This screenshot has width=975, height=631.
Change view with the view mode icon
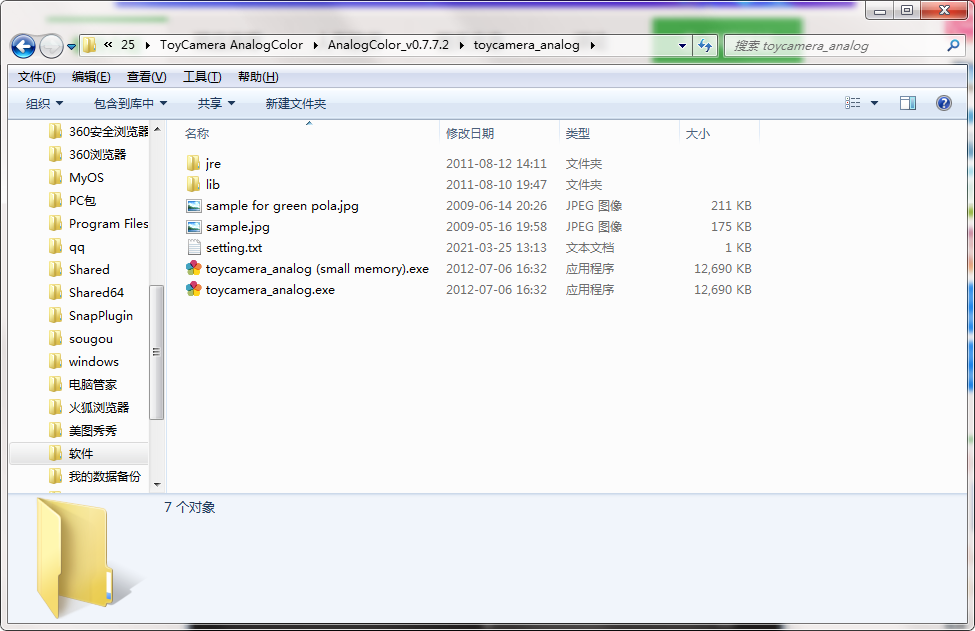coord(853,103)
